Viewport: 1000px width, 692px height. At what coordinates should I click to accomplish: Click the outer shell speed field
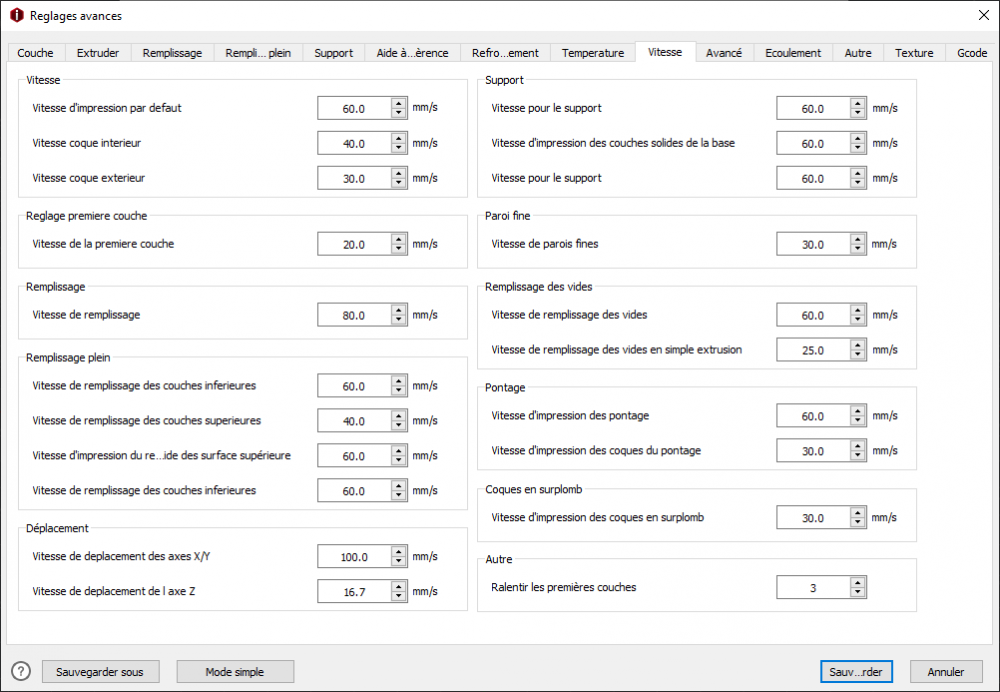(x=354, y=179)
